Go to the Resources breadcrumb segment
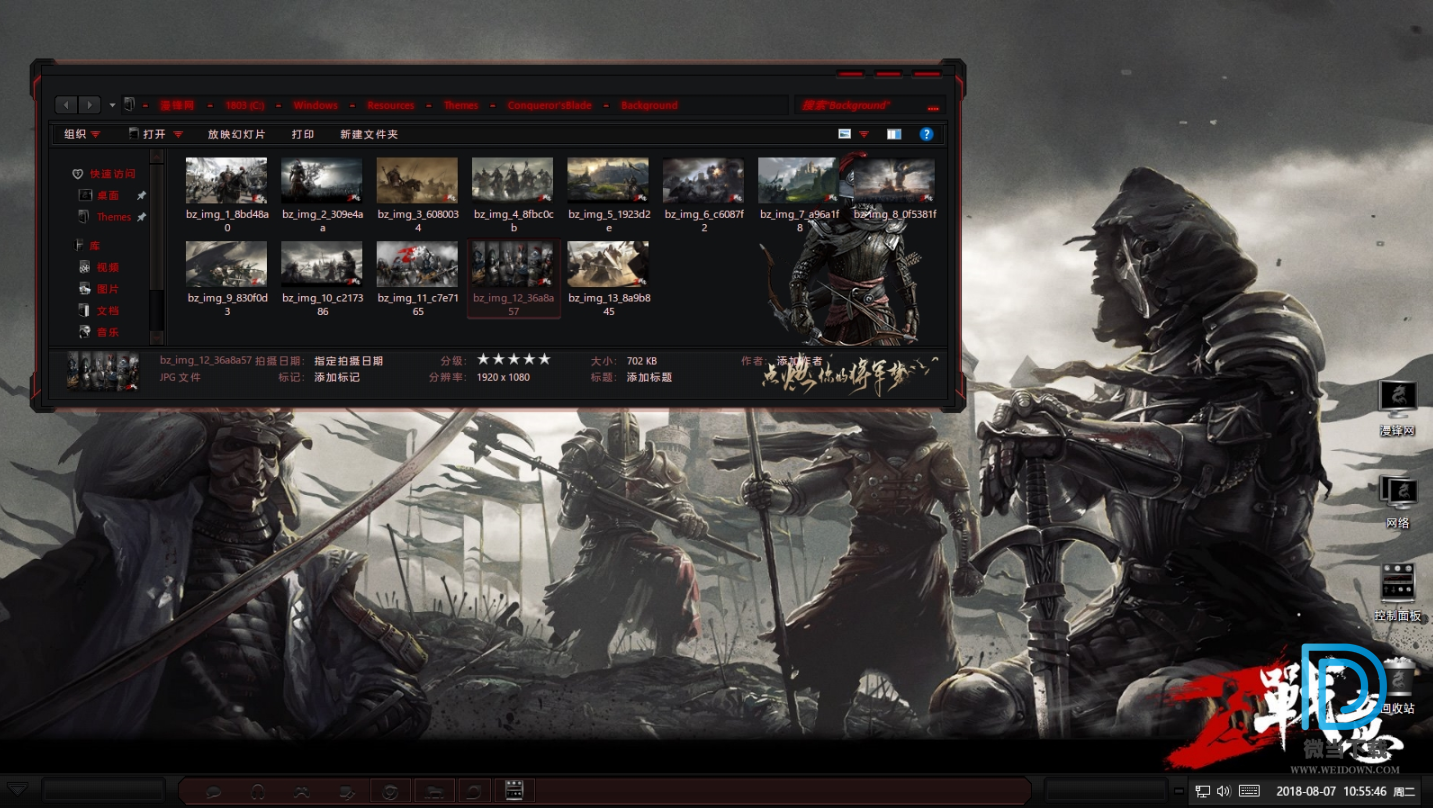 [x=390, y=105]
